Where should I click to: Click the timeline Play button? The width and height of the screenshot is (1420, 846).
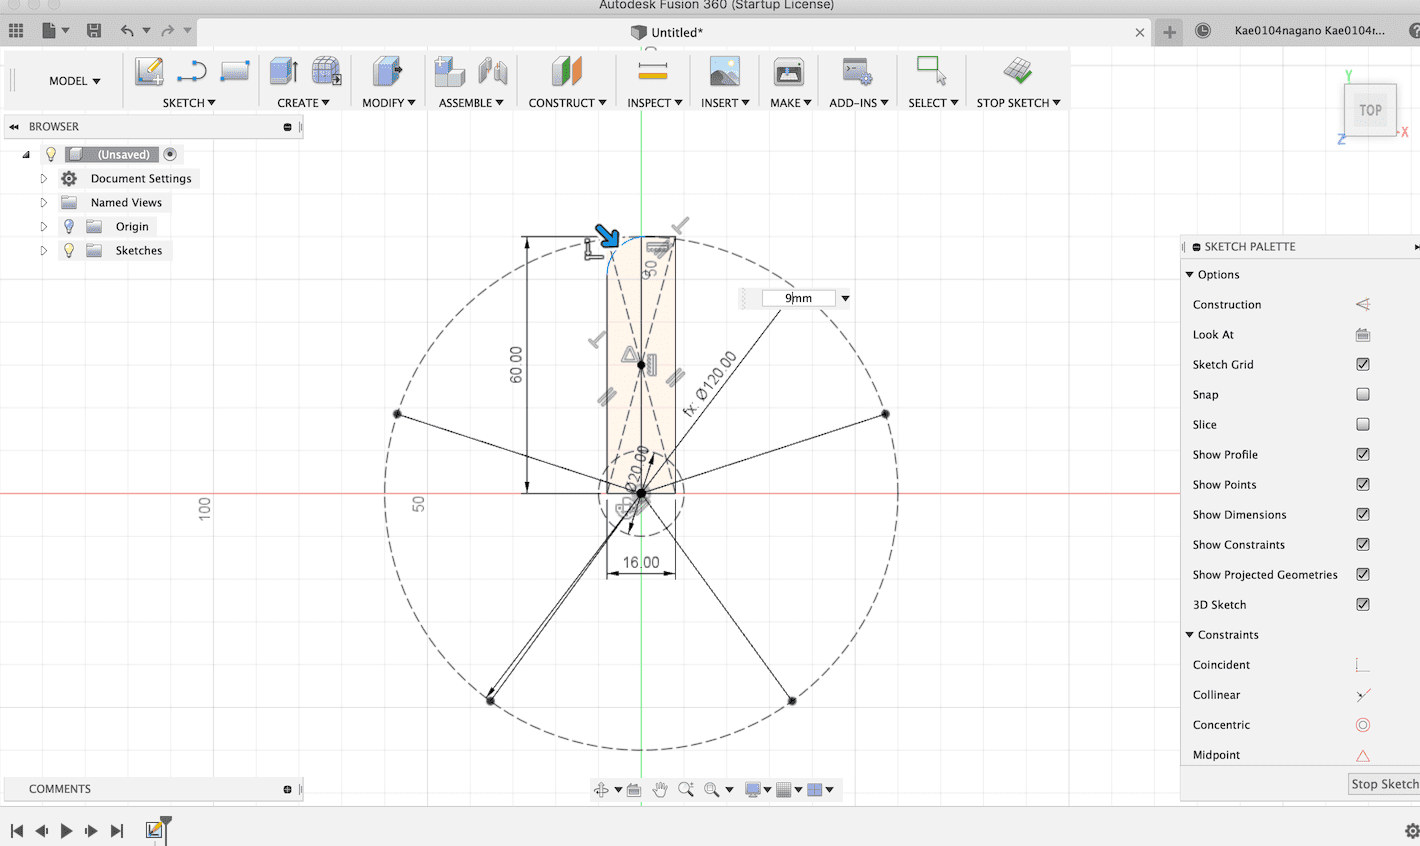pyautogui.click(x=66, y=830)
